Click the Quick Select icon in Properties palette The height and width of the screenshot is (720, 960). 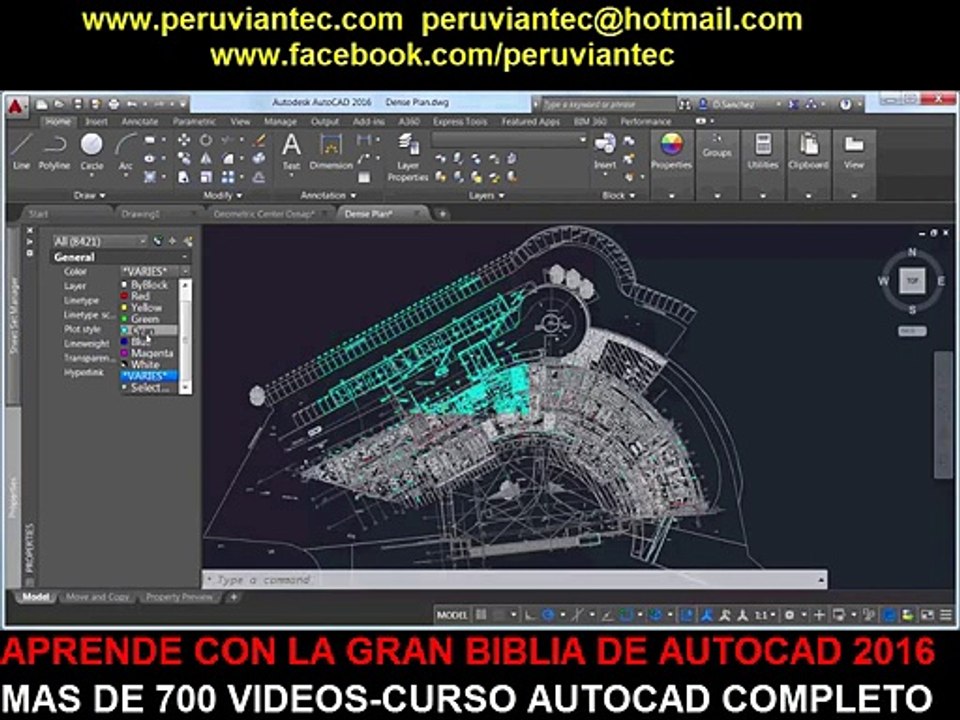coord(188,241)
